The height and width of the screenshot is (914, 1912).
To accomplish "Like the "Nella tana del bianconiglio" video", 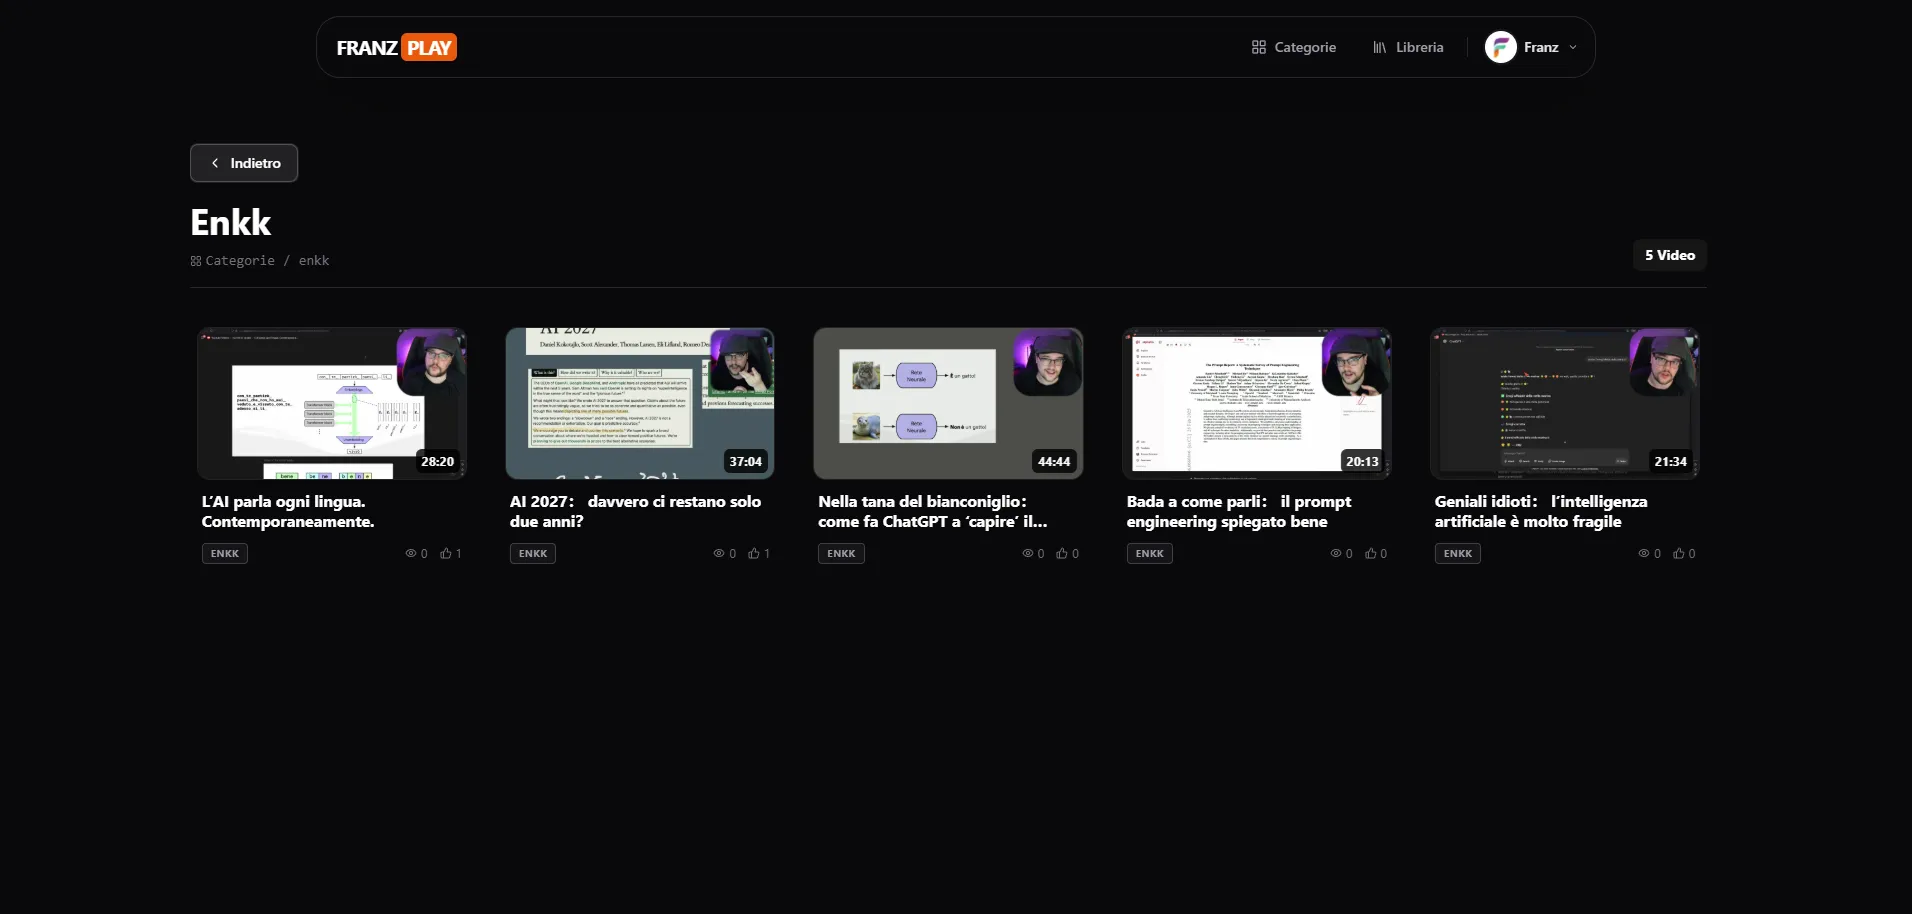I will pos(1062,554).
